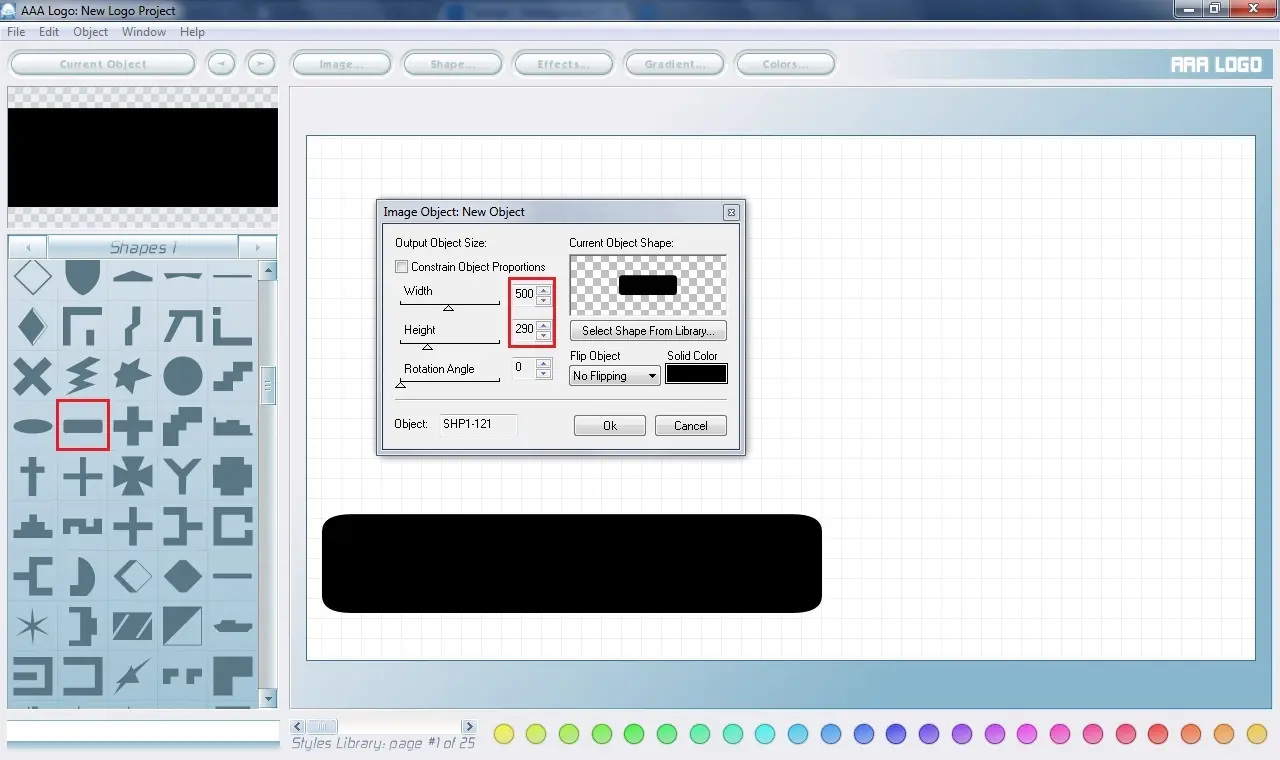Open the Solid Color black swatch
This screenshot has height=760, width=1280.
pyautogui.click(x=696, y=374)
